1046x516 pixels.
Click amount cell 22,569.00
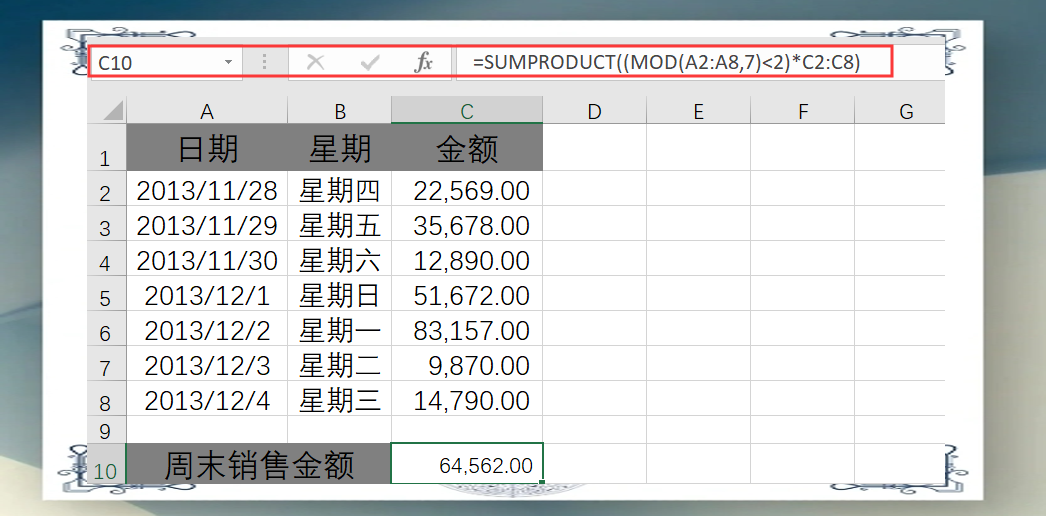pyautogui.click(x=467, y=189)
